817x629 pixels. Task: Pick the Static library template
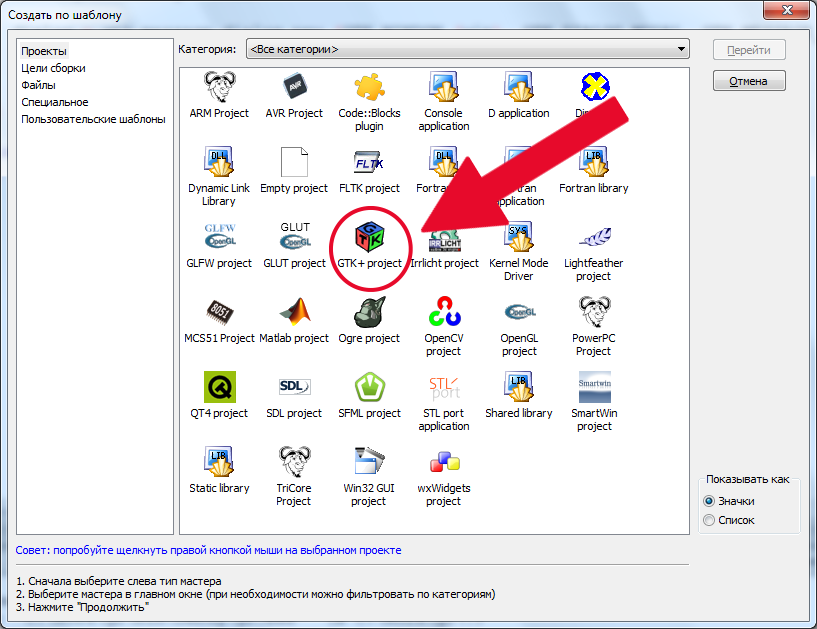(x=219, y=471)
